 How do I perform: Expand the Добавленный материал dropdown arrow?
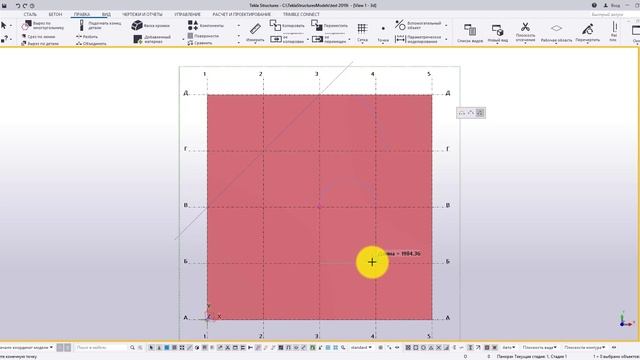click(183, 40)
